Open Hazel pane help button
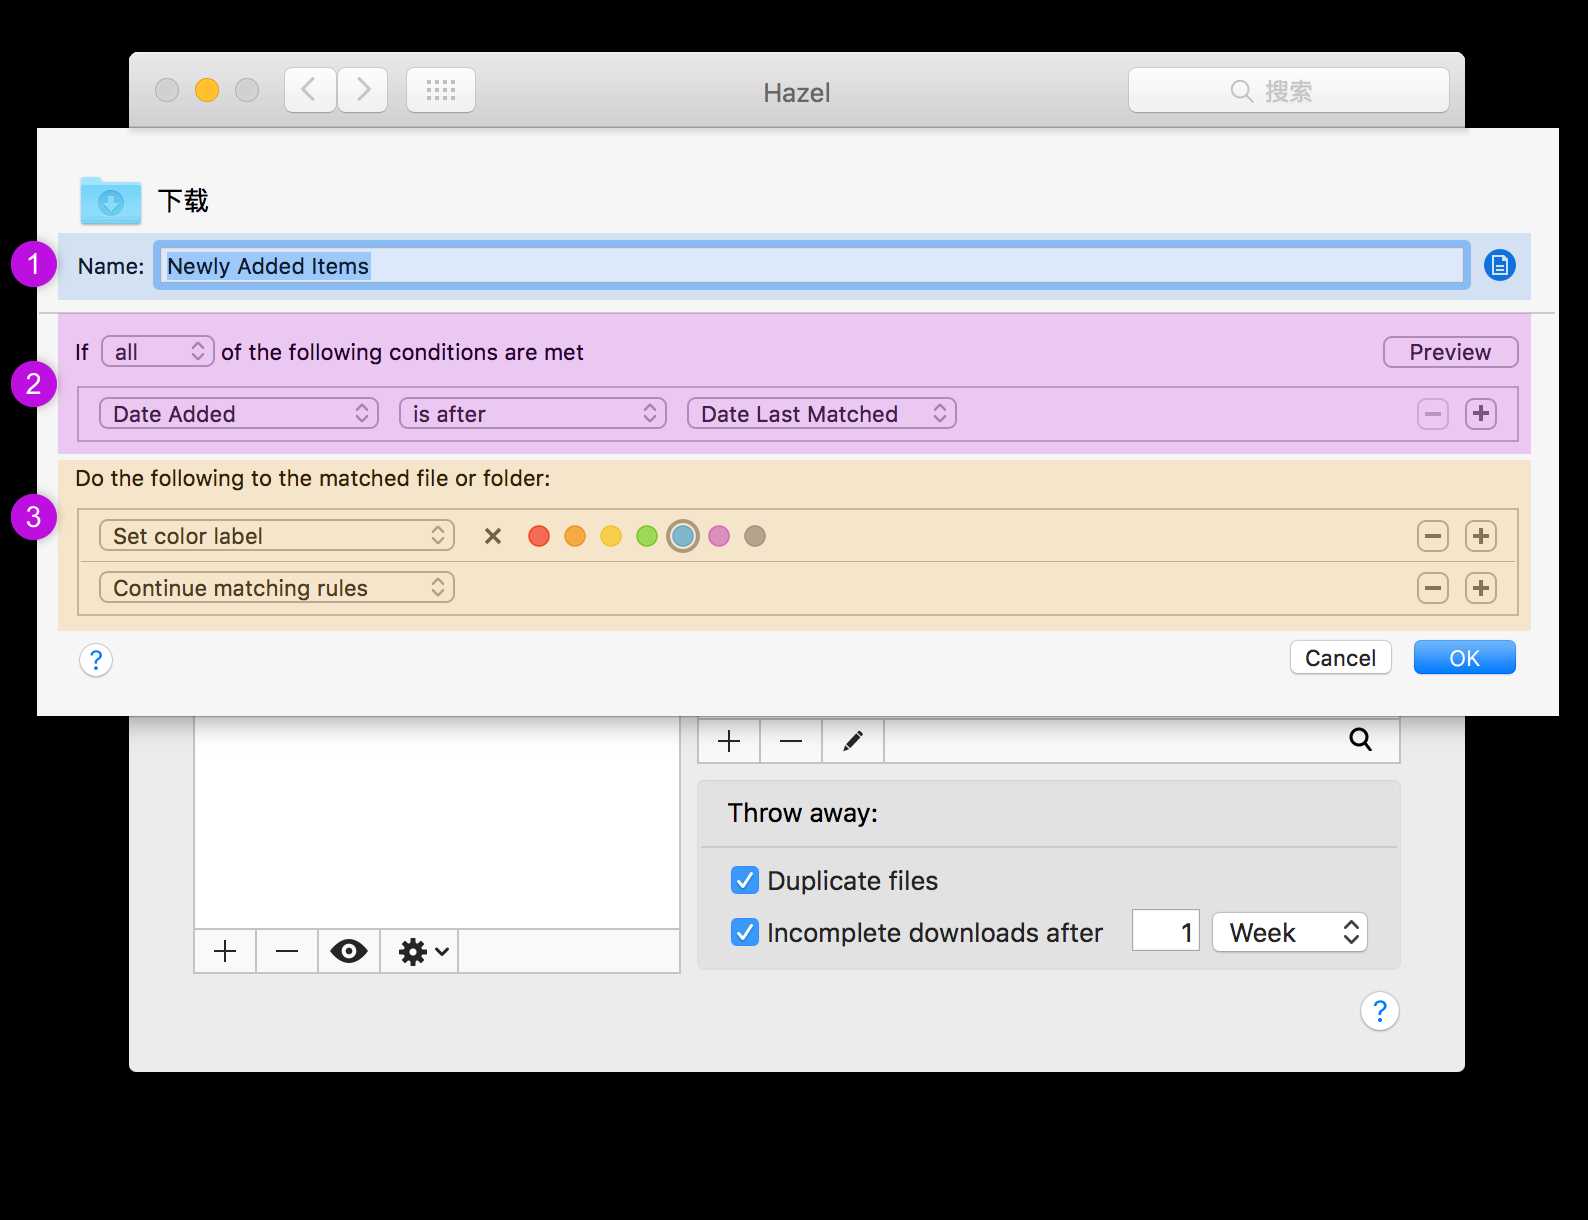This screenshot has height=1220, width=1588. [x=1380, y=1011]
